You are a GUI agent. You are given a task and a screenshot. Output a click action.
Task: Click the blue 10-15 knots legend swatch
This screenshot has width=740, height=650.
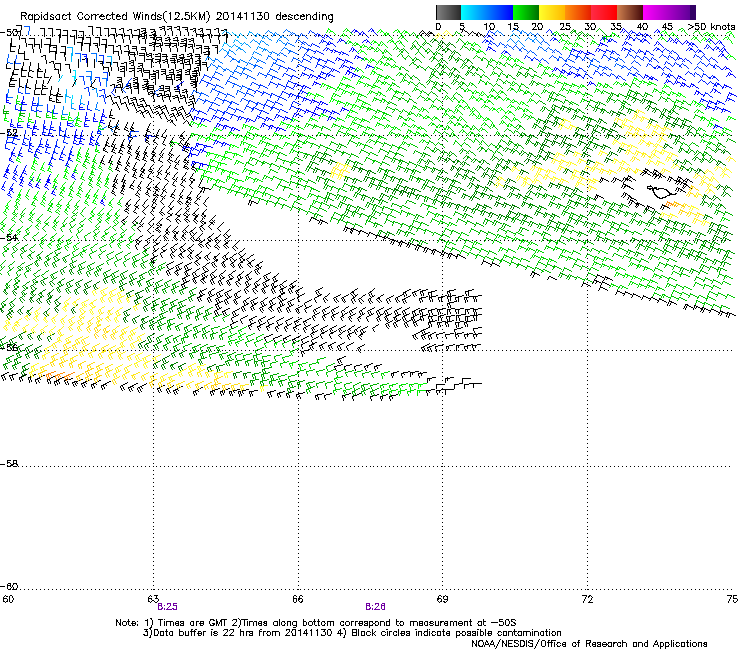tap(500, 12)
